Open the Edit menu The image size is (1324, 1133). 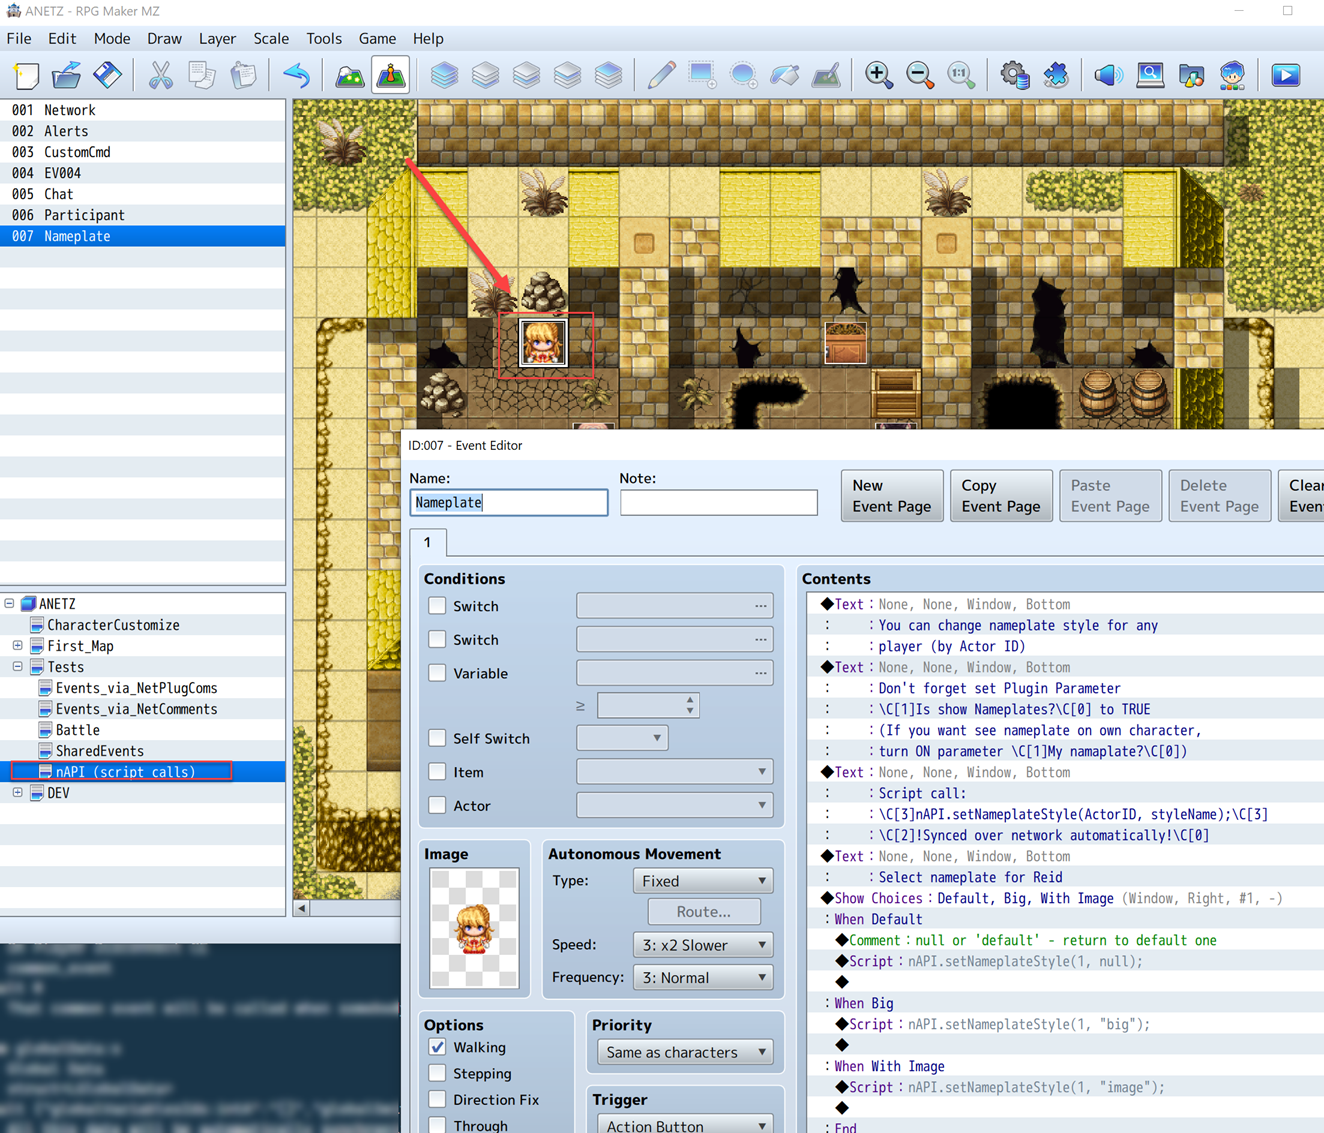click(x=62, y=38)
